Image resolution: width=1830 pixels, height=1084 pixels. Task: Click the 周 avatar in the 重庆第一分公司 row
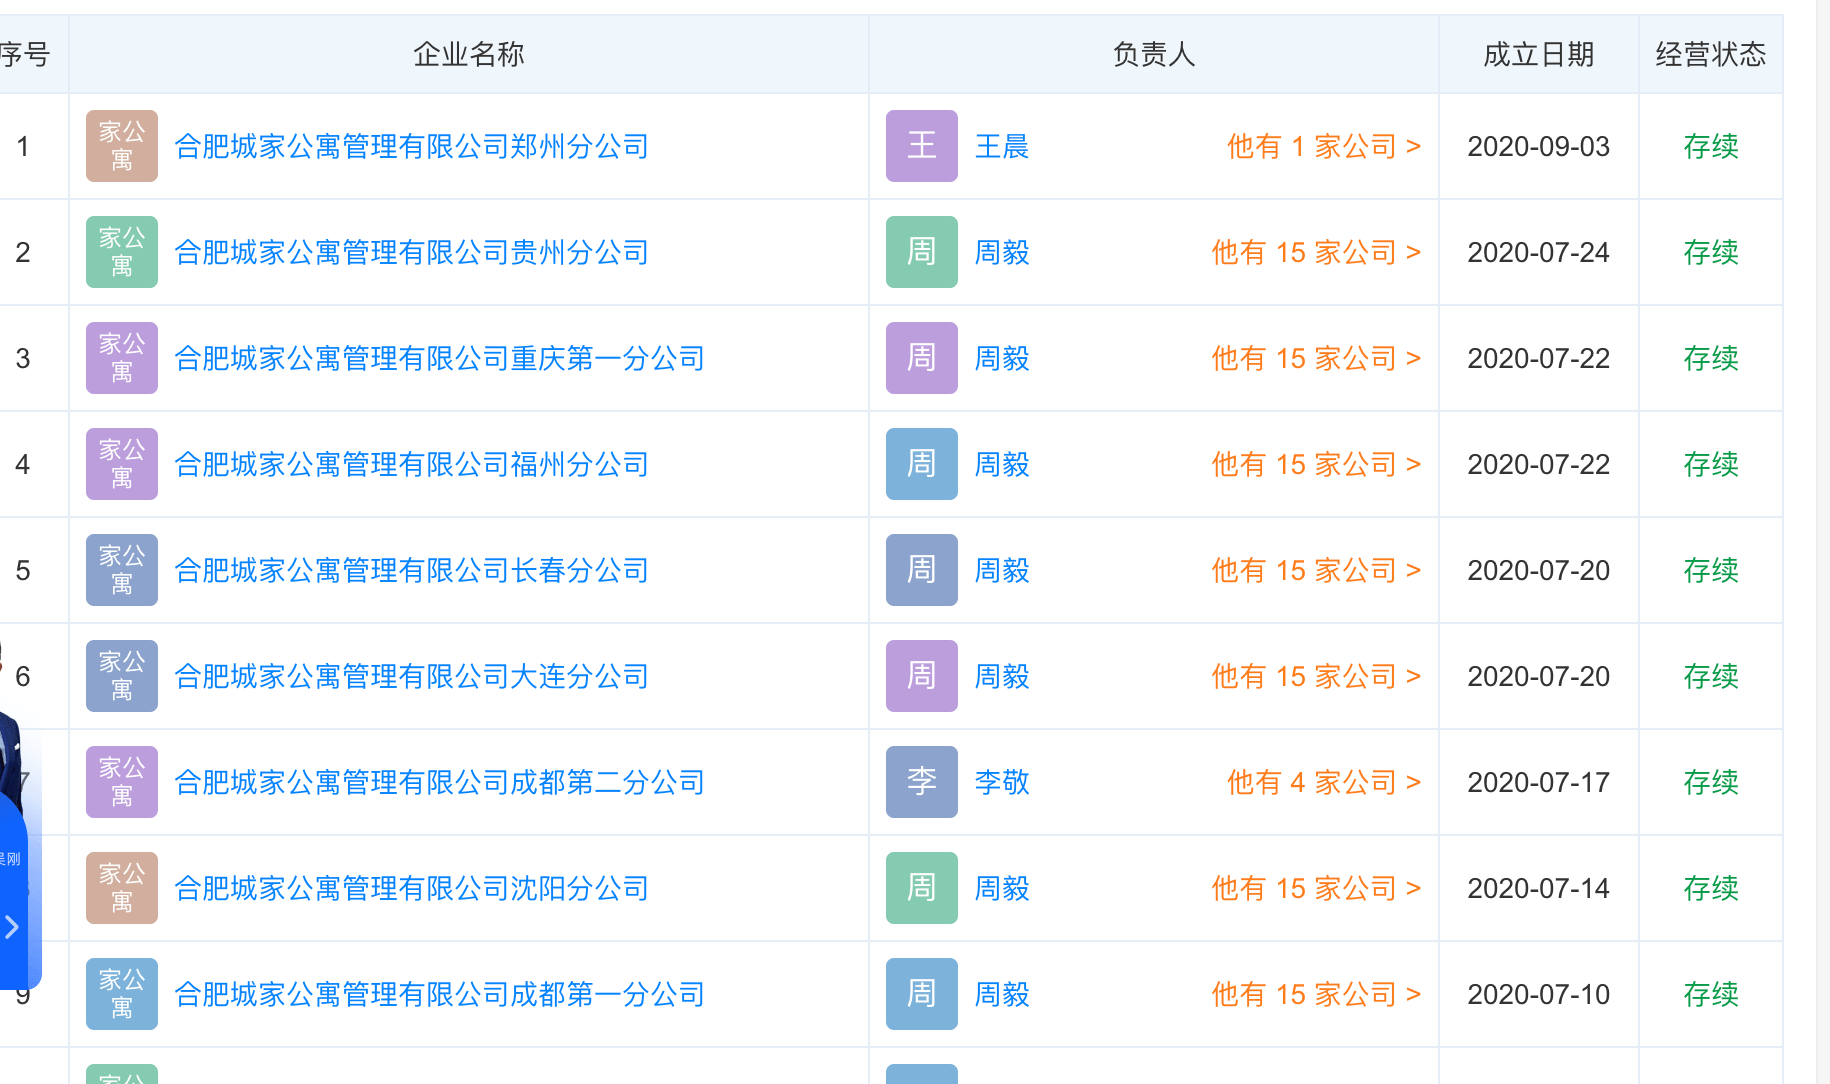(922, 358)
